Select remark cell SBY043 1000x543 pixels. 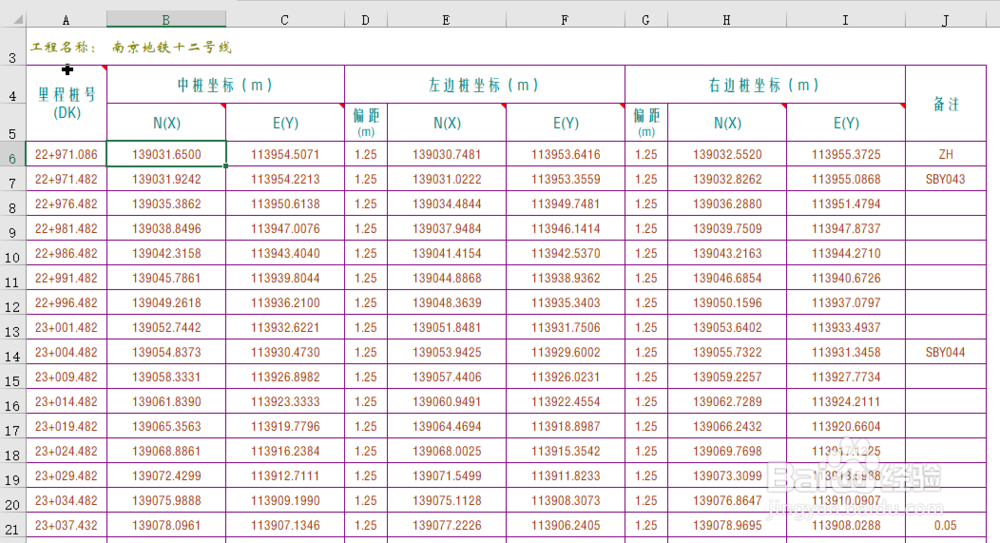coord(946,179)
